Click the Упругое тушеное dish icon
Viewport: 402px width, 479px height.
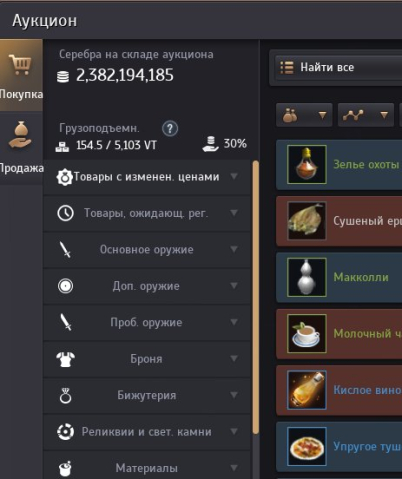307,446
